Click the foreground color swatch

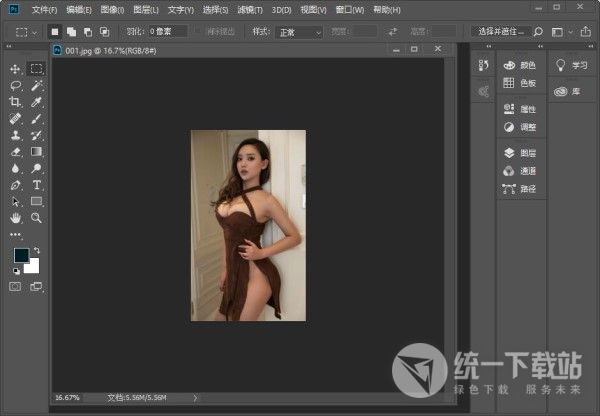point(21,257)
